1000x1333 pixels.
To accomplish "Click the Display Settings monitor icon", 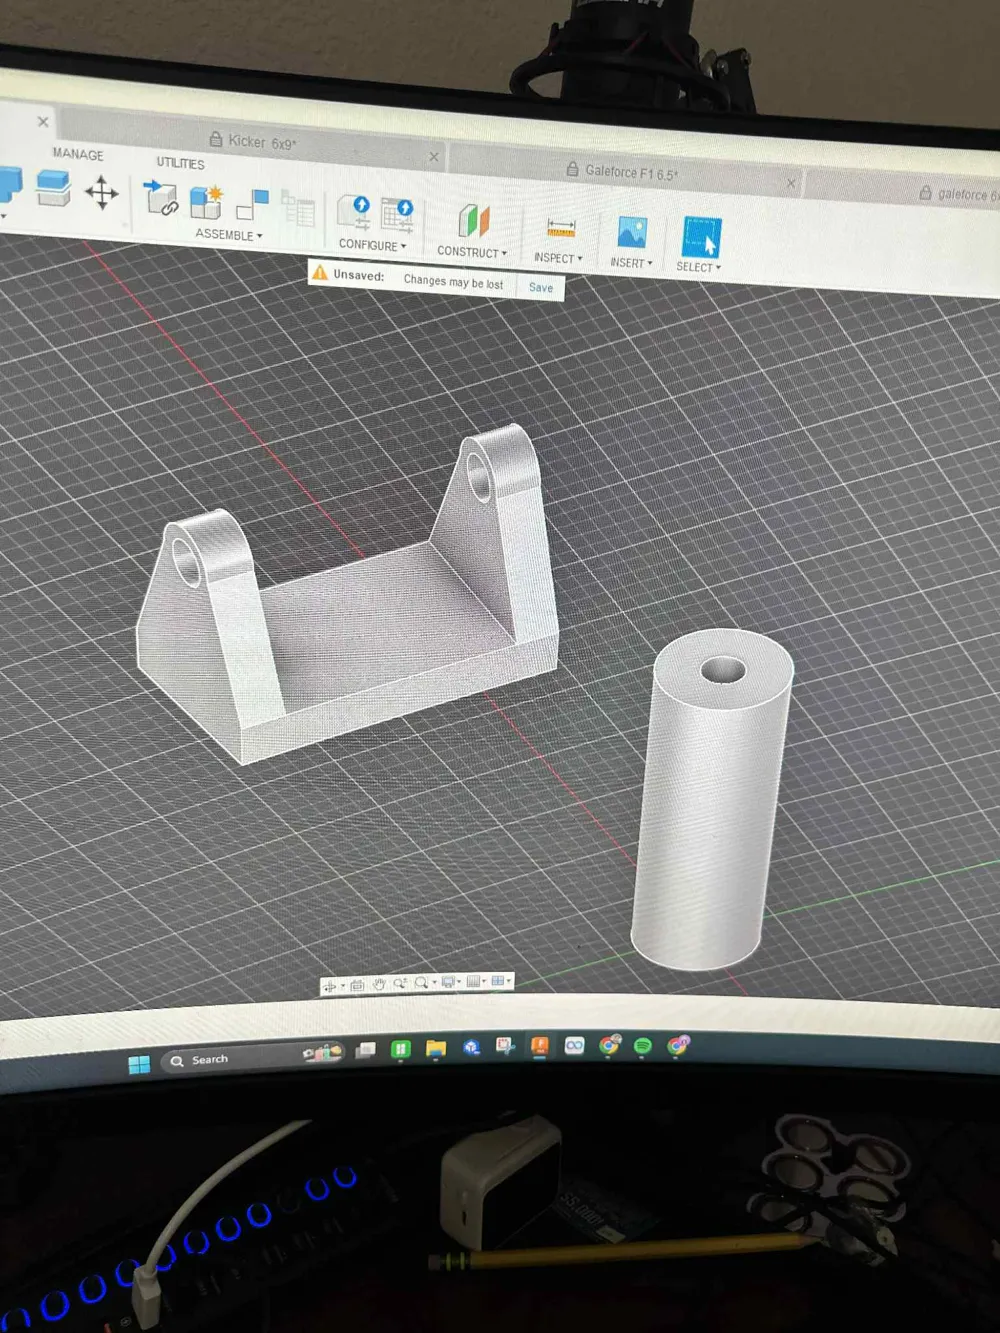I will (448, 982).
